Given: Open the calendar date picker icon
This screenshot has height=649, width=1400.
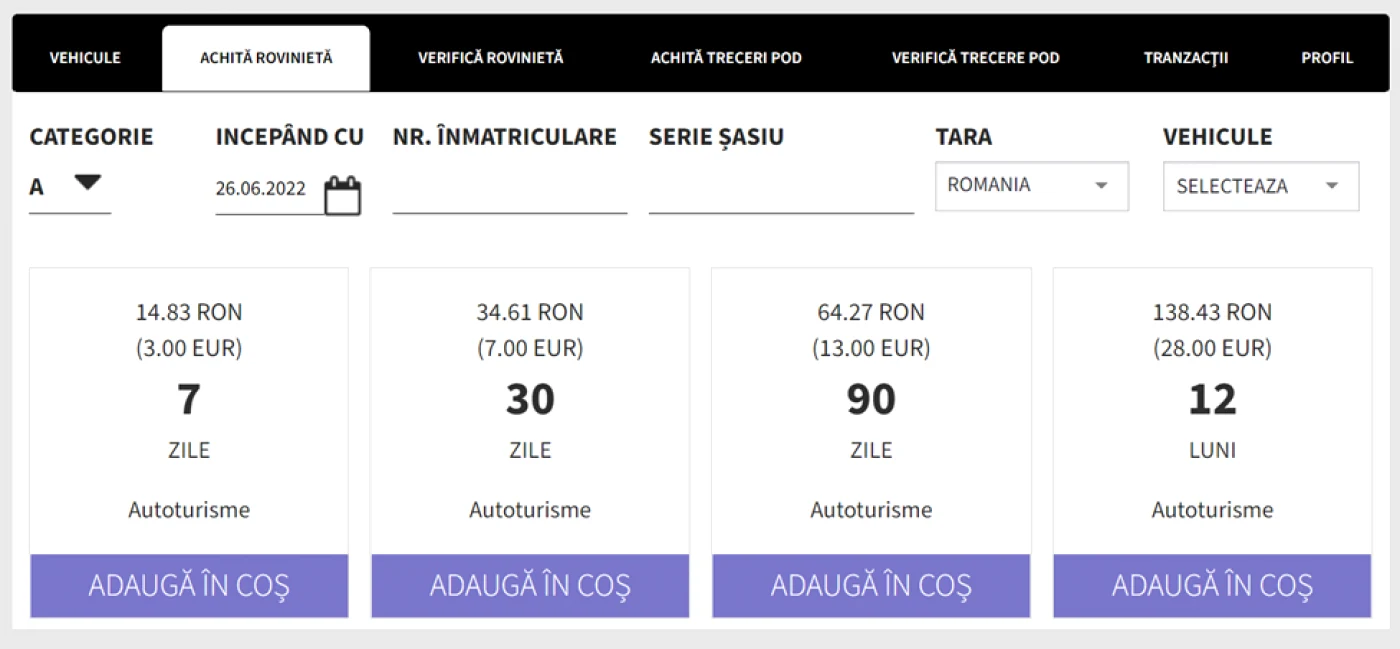Looking at the screenshot, I should click(343, 195).
